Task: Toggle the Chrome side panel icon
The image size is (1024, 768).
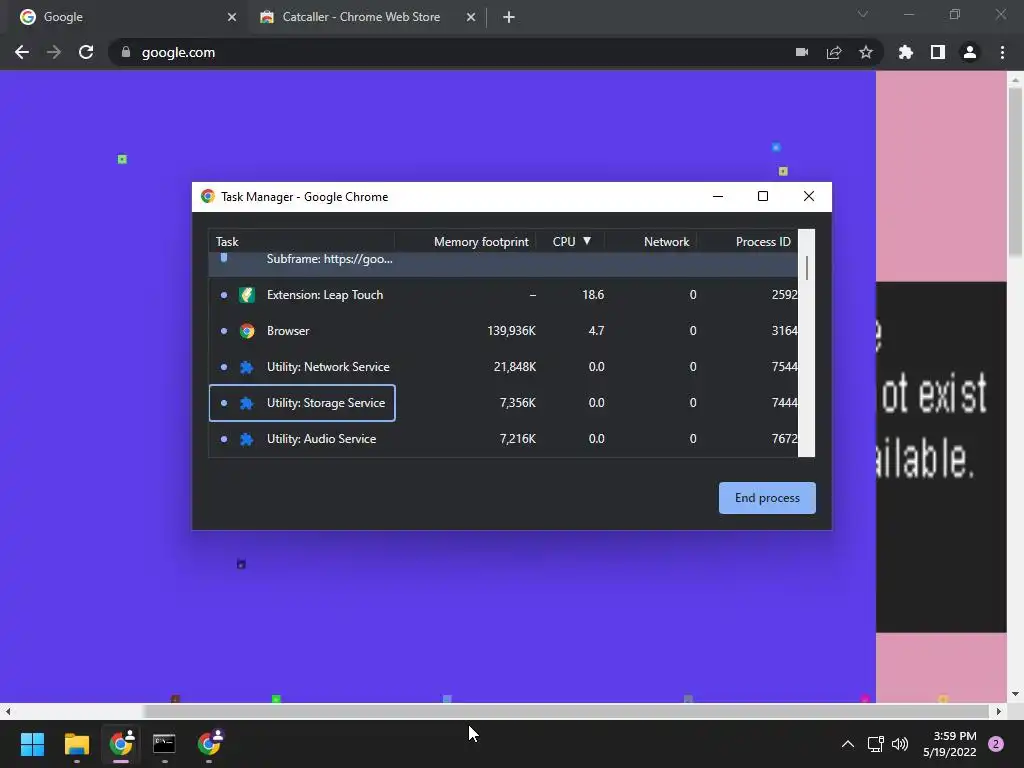Action: tap(938, 52)
